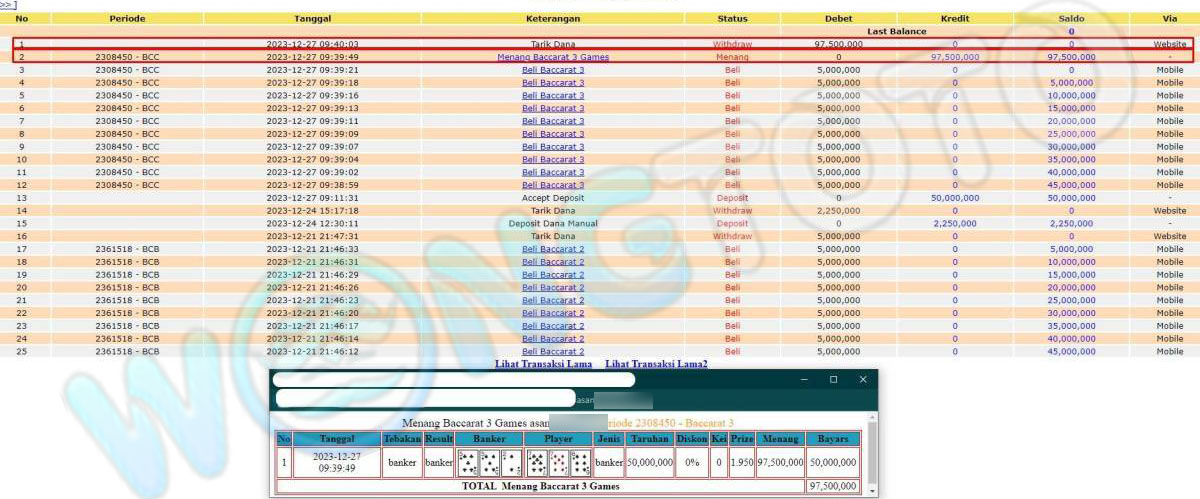This screenshot has height=499, width=1200.
Task: Open Lihat Transaksi Lama2 link
Action: [656, 364]
